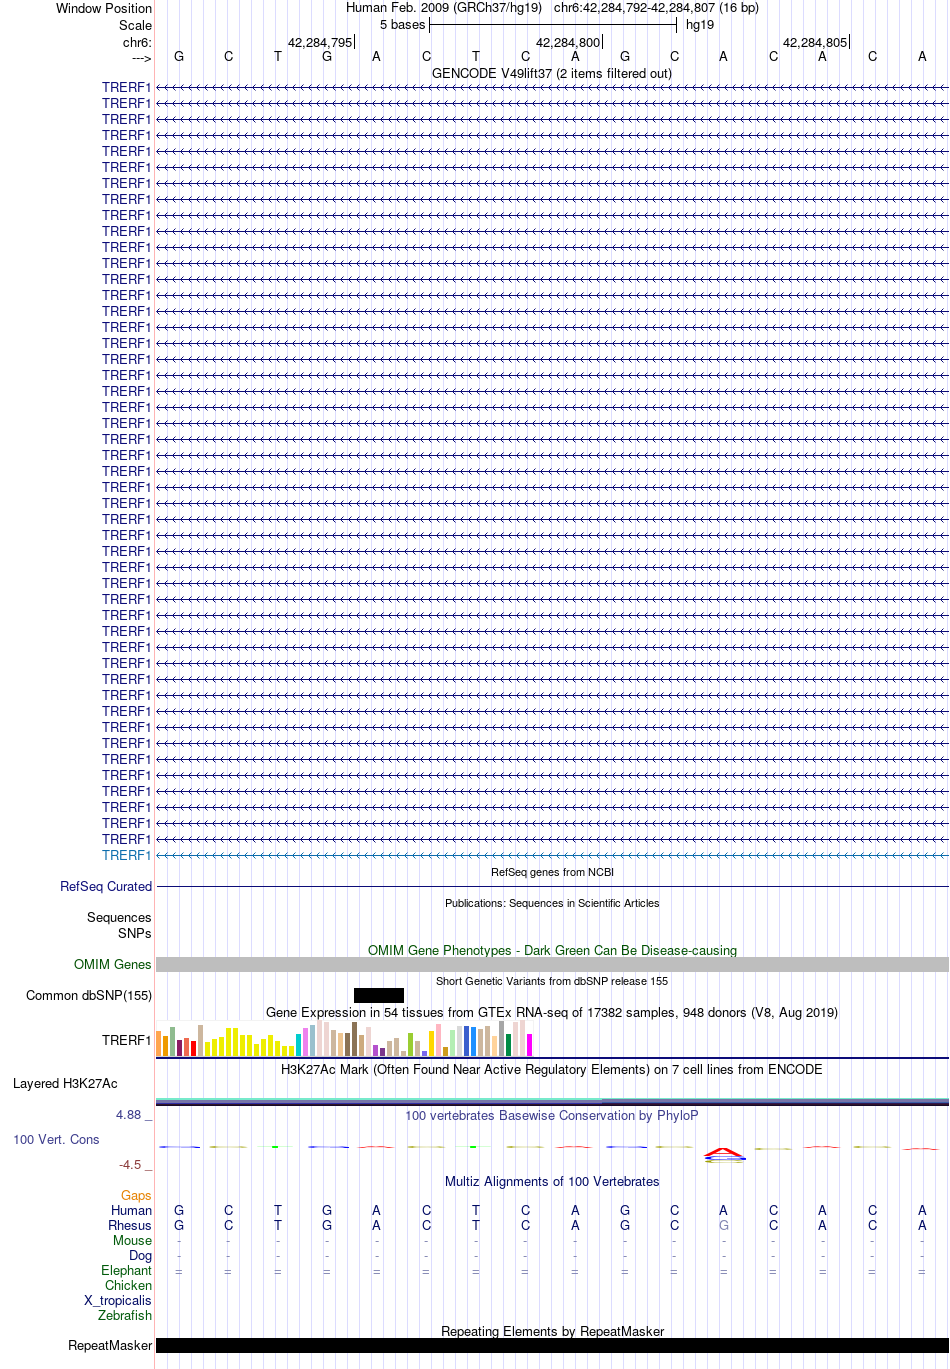This screenshot has height=1369, width=950.
Task: Select the Rhesus alignment row label
Action: pos(130,1225)
